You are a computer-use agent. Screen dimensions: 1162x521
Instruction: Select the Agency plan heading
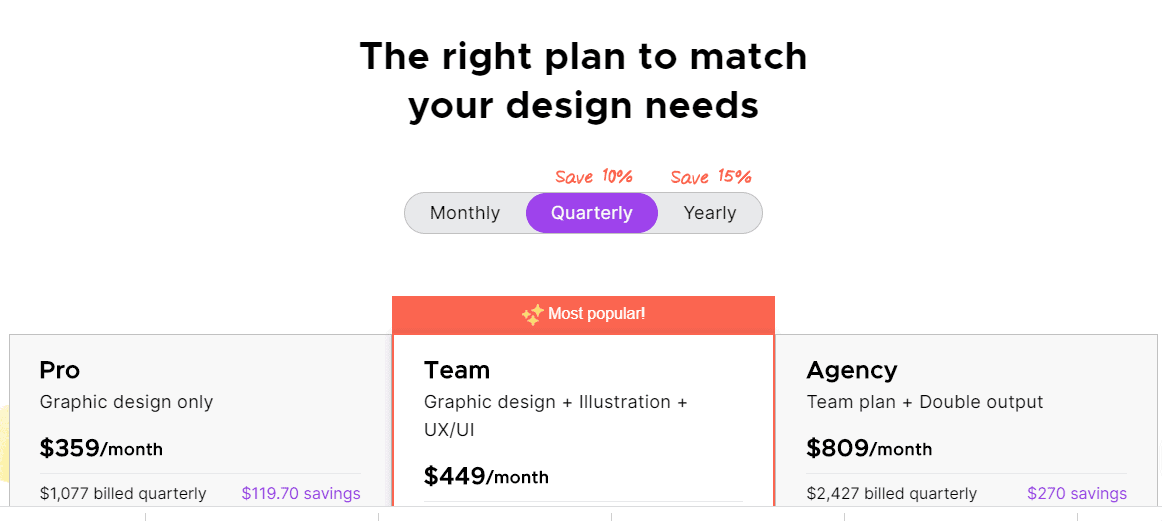(x=851, y=370)
